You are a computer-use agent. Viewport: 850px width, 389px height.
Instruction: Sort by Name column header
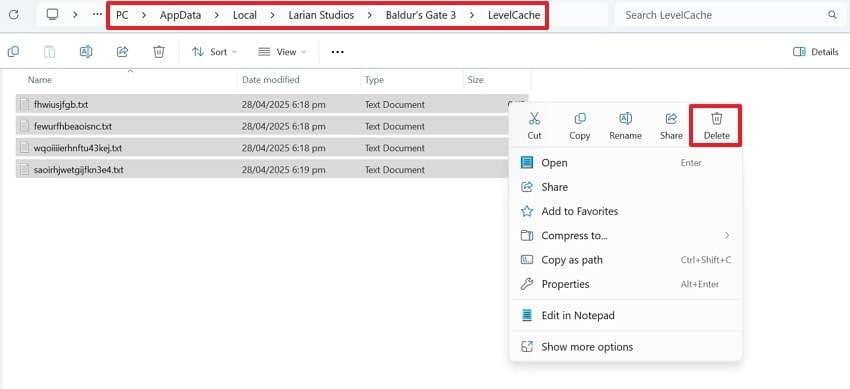(x=40, y=80)
